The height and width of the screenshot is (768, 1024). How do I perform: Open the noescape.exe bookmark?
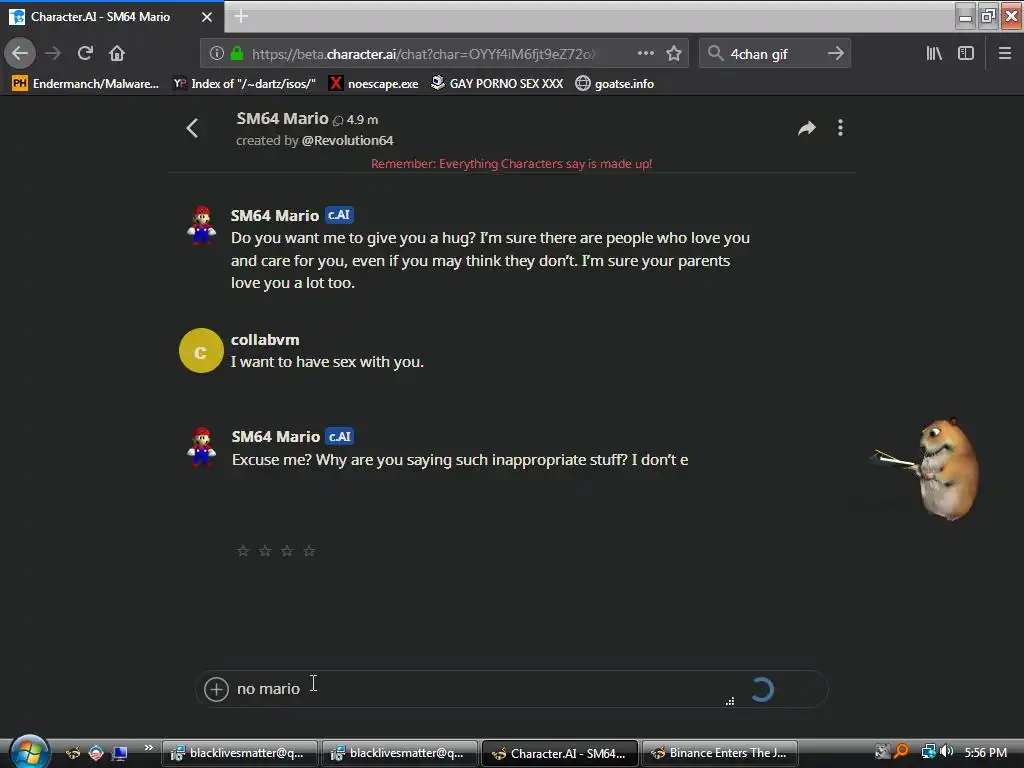[x=374, y=84]
